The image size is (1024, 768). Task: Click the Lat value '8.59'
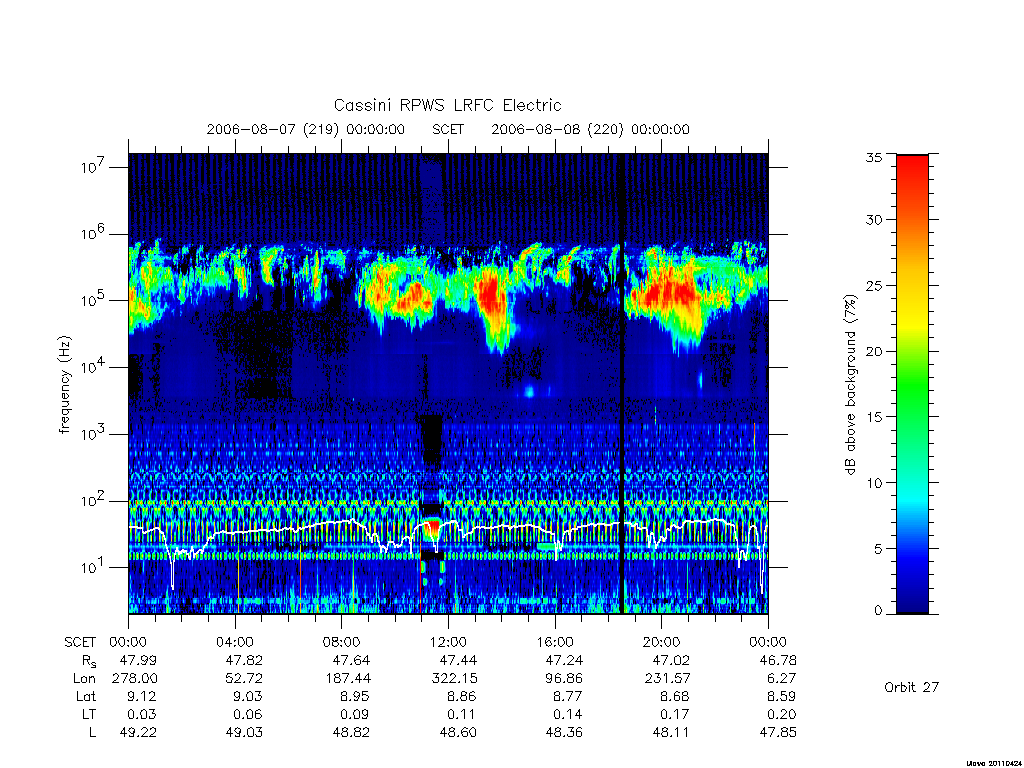coord(782,696)
